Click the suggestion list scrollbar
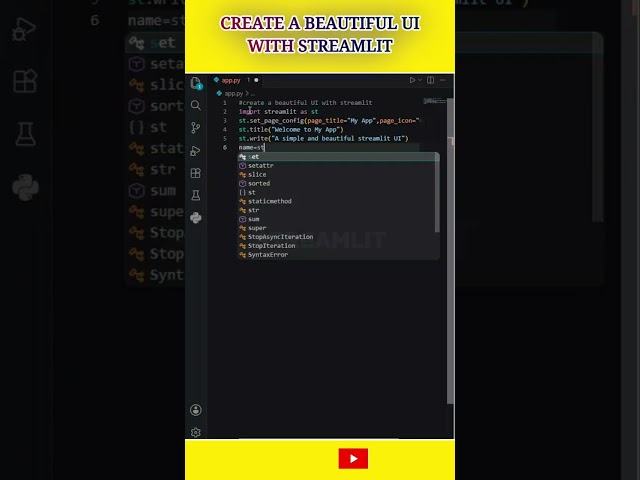The image size is (640, 480). pyautogui.click(x=437, y=193)
